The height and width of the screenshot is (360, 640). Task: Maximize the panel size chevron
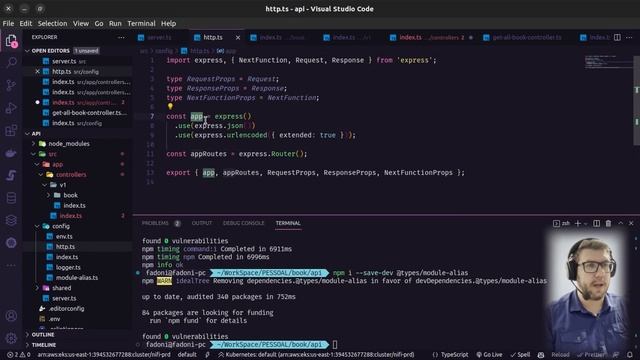[620, 223]
